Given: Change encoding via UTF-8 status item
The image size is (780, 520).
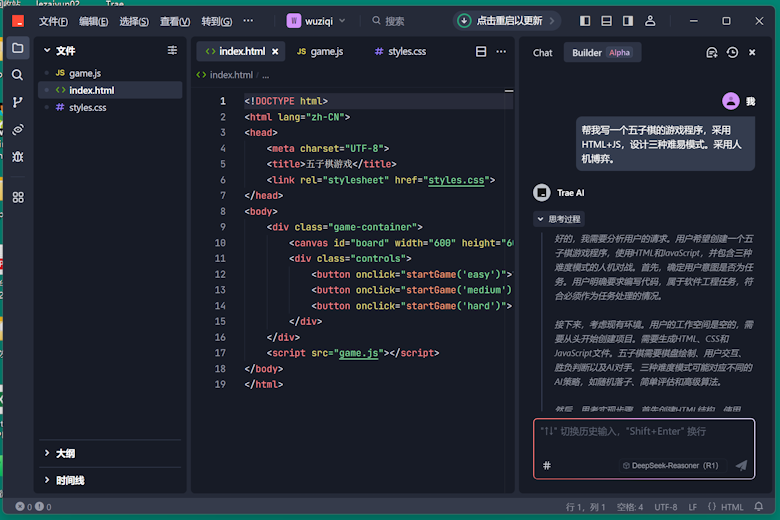Looking at the screenshot, I should point(666,507).
